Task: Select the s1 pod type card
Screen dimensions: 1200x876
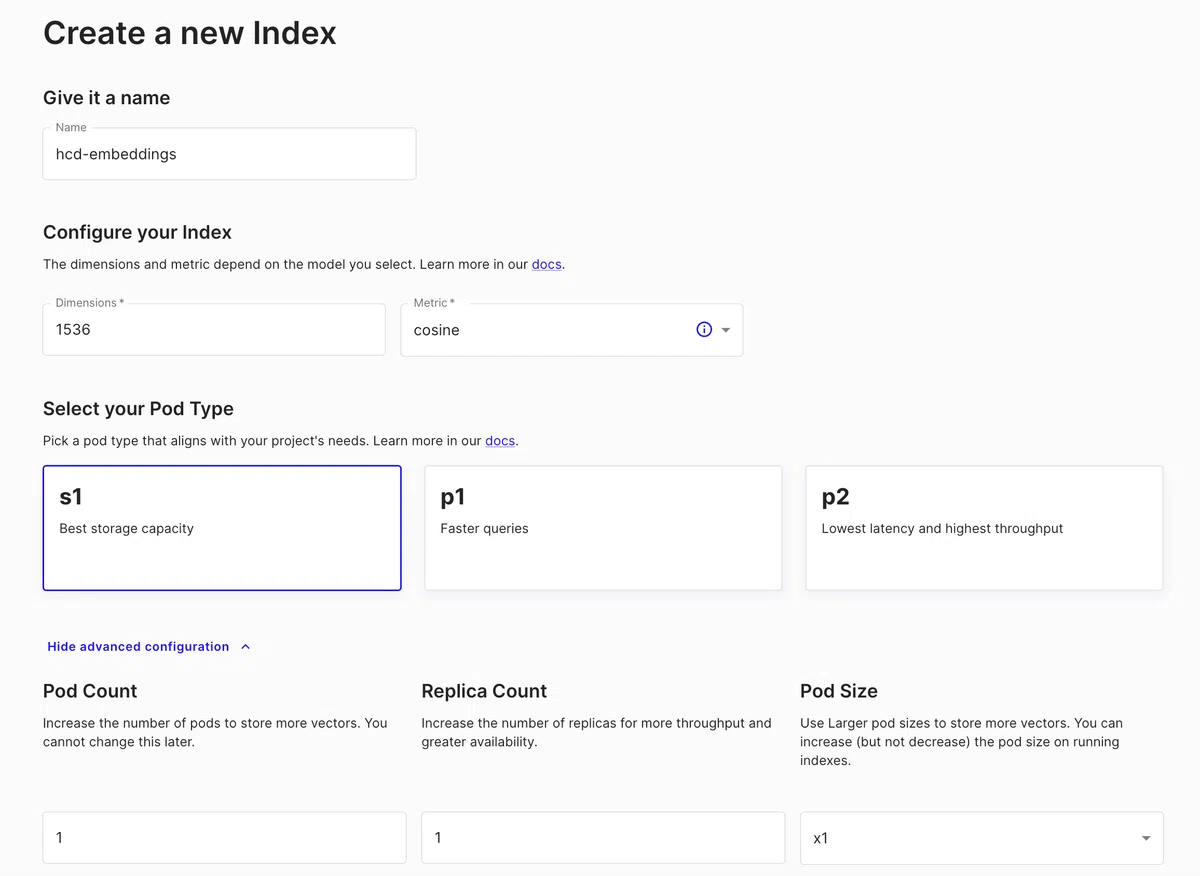Action: tap(222, 528)
